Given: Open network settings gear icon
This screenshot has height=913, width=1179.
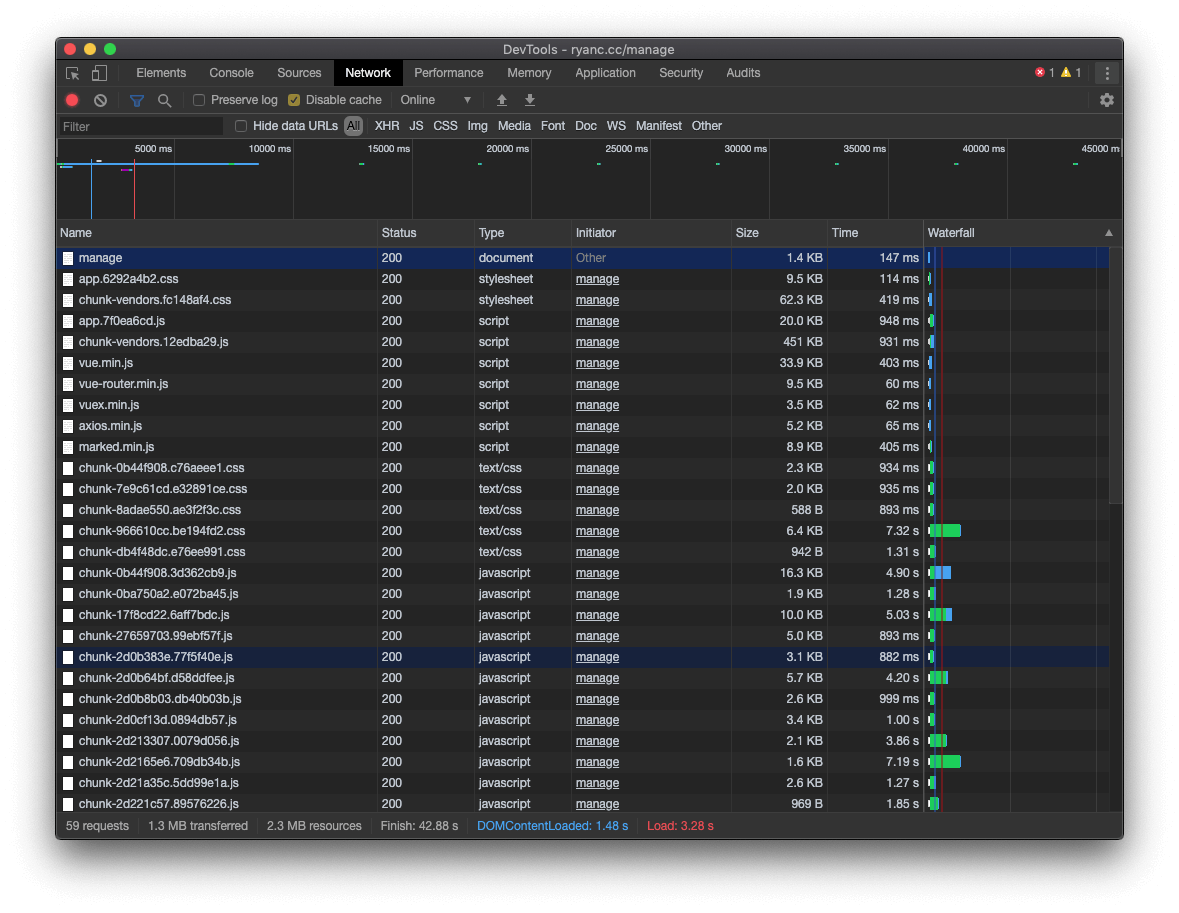Looking at the screenshot, I should pyautogui.click(x=1106, y=100).
